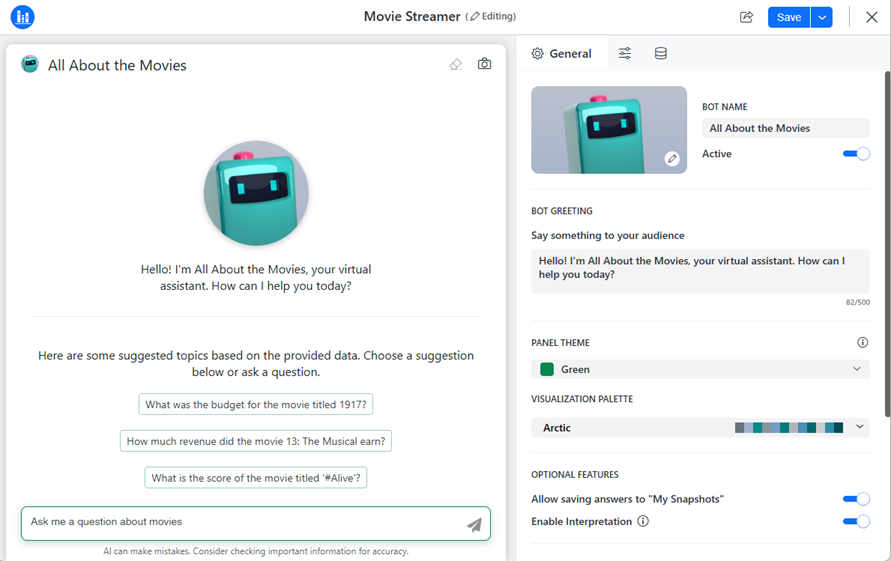Screen dimensions: 891x561
Task: Take a snapshot with the camera icon
Action: tap(484, 64)
